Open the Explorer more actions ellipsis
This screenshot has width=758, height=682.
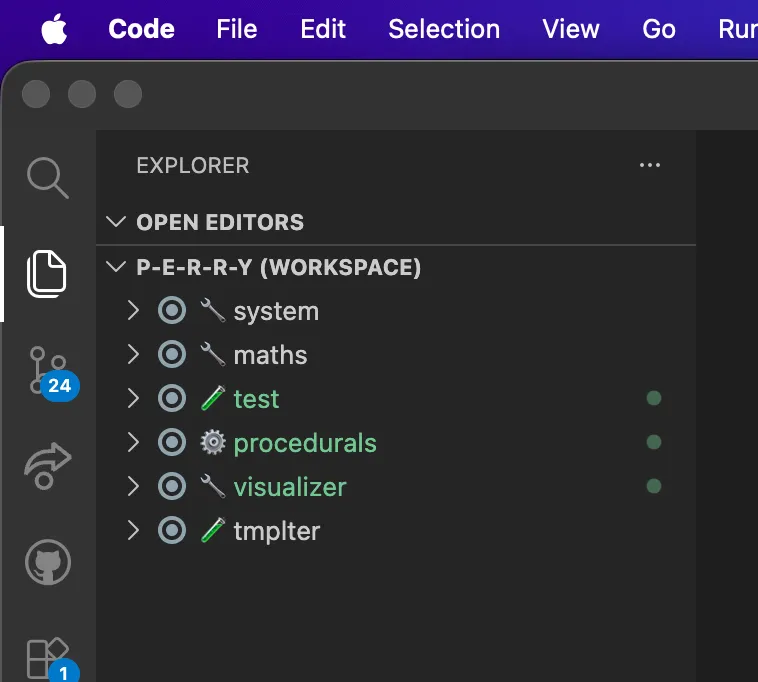tap(650, 165)
